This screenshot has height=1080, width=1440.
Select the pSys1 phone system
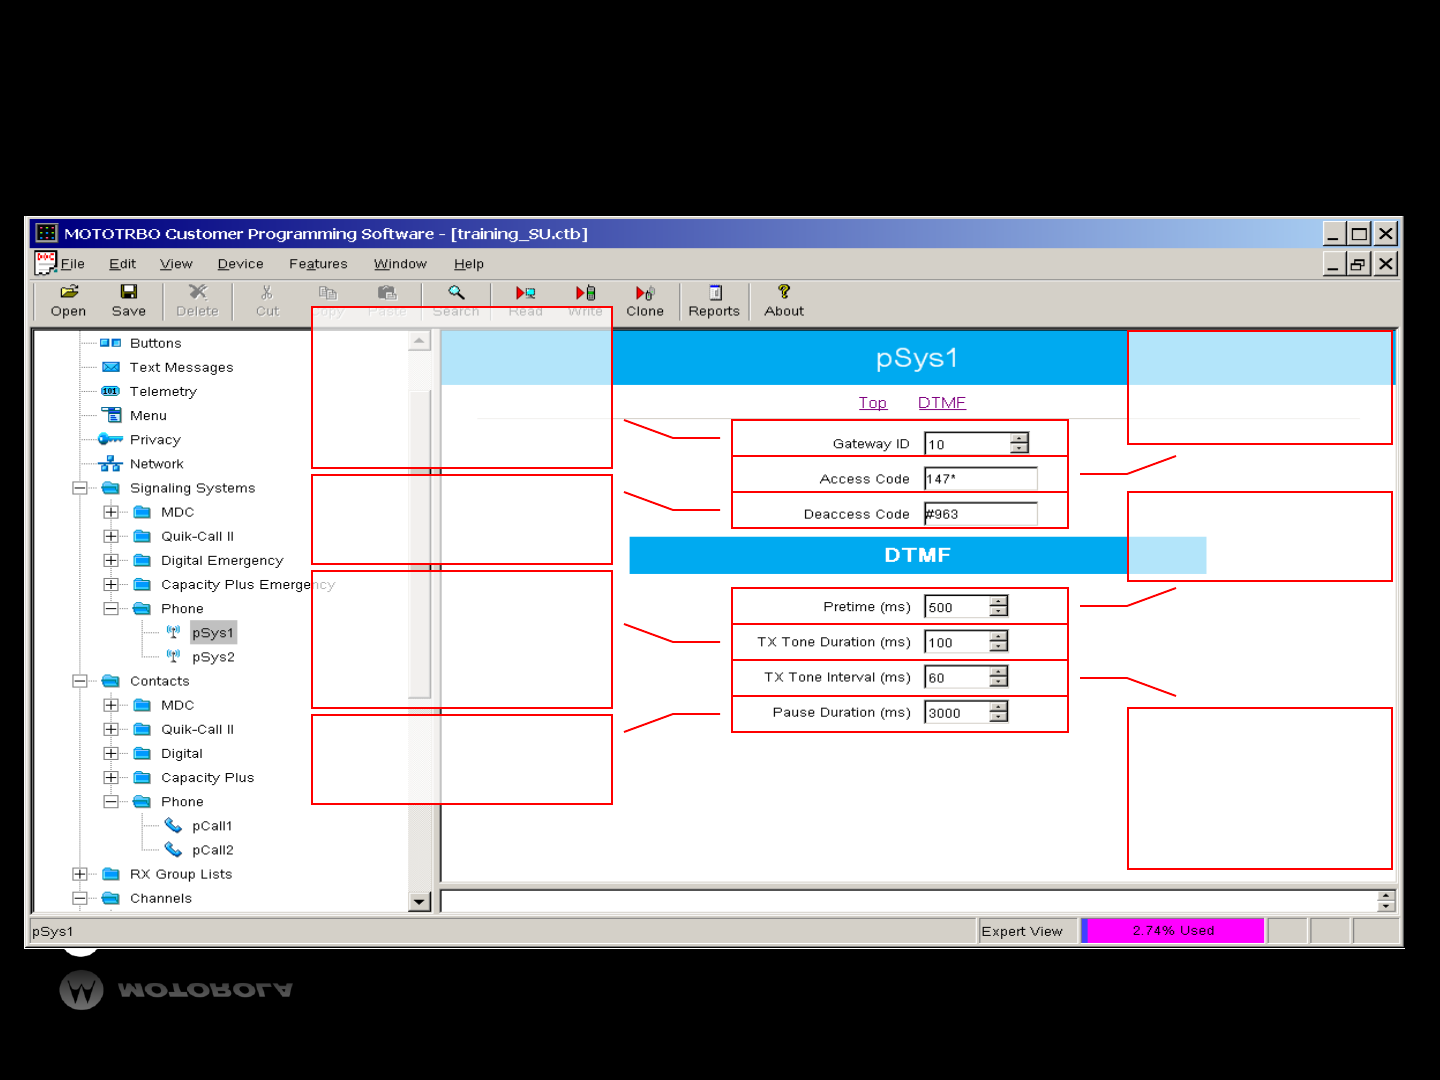tap(213, 633)
